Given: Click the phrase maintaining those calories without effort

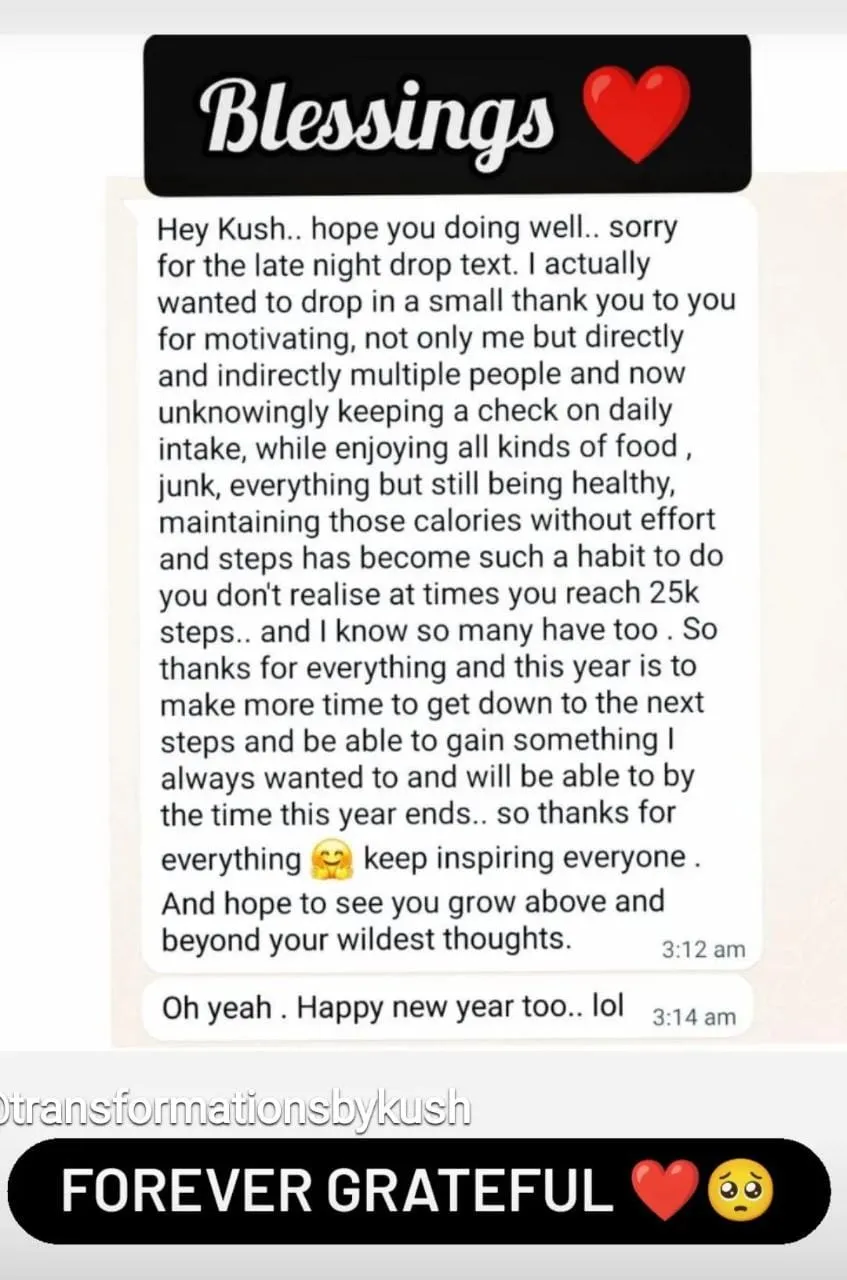Looking at the screenshot, I should pos(437,521).
